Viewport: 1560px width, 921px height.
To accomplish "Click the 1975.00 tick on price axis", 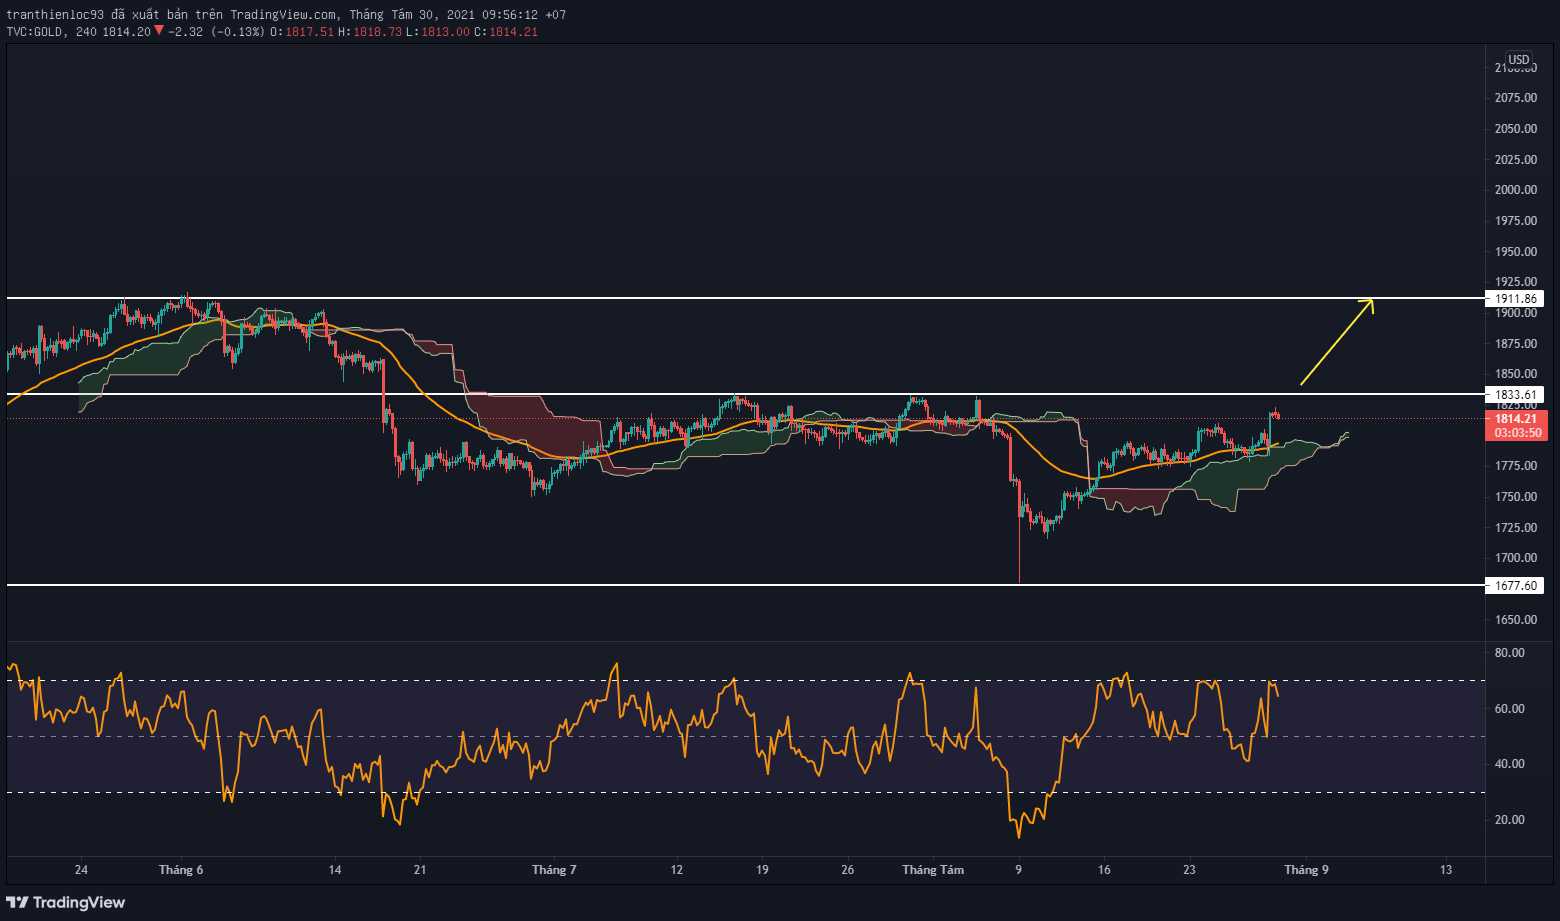I will tap(1516, 221).
